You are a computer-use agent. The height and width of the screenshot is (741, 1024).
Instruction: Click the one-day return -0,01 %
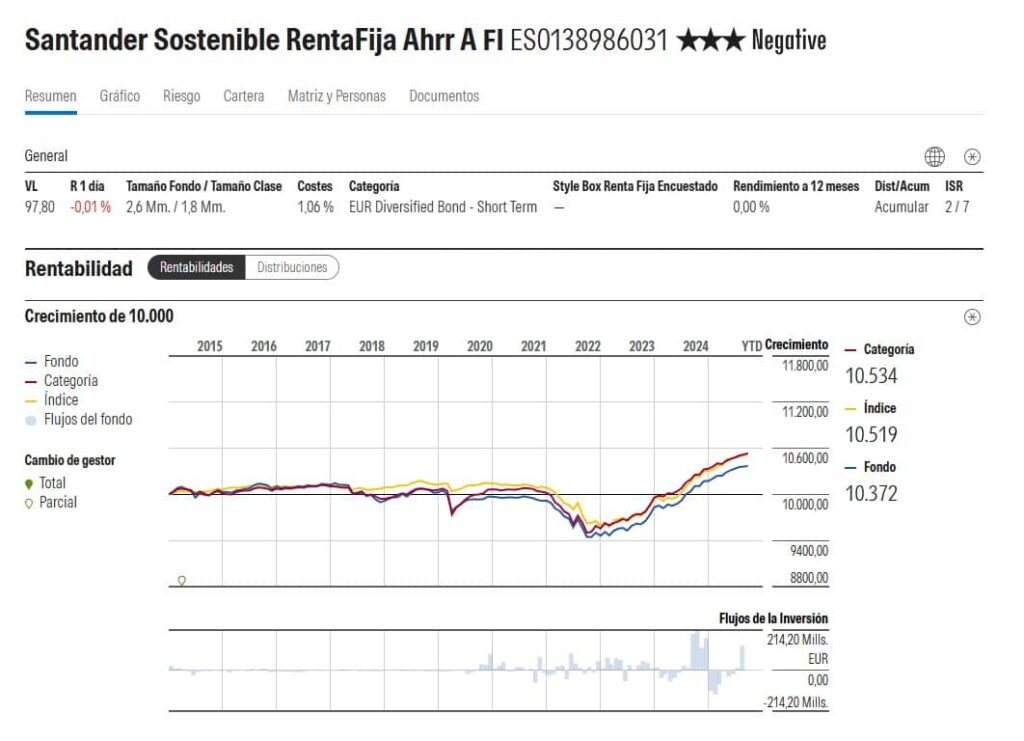click(91, 207)
